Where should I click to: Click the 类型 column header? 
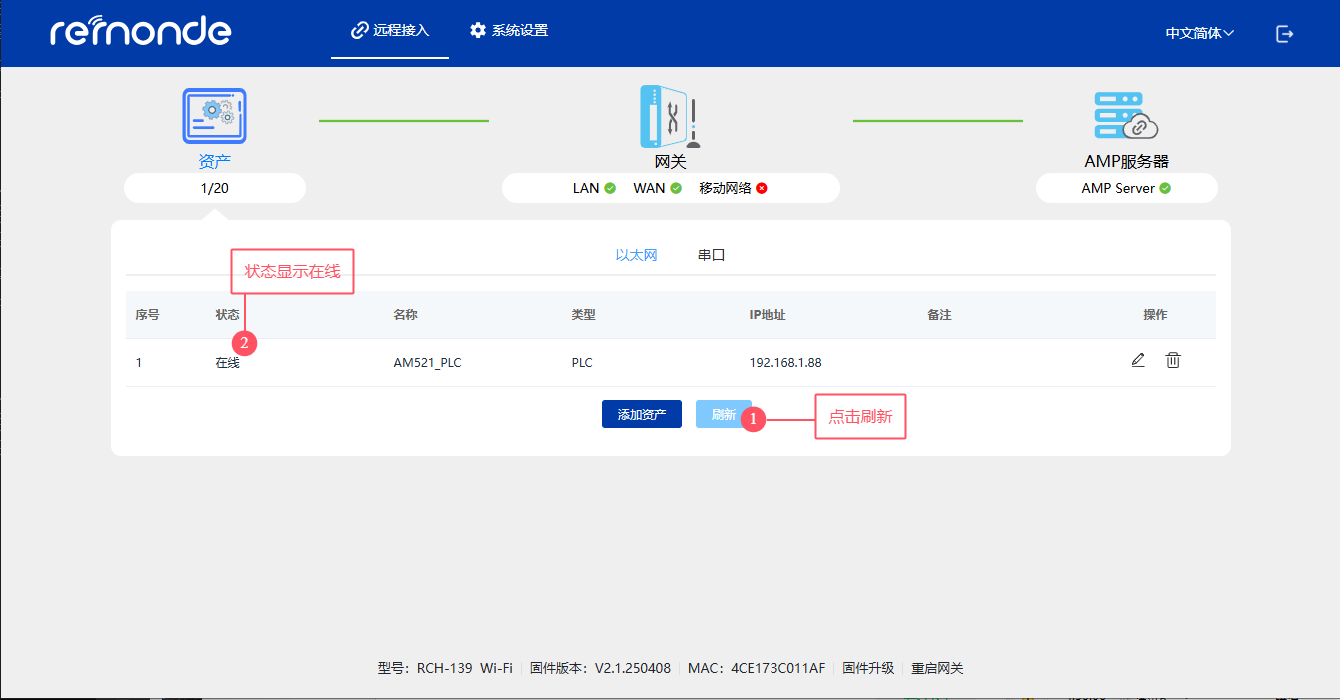(583, 315)
